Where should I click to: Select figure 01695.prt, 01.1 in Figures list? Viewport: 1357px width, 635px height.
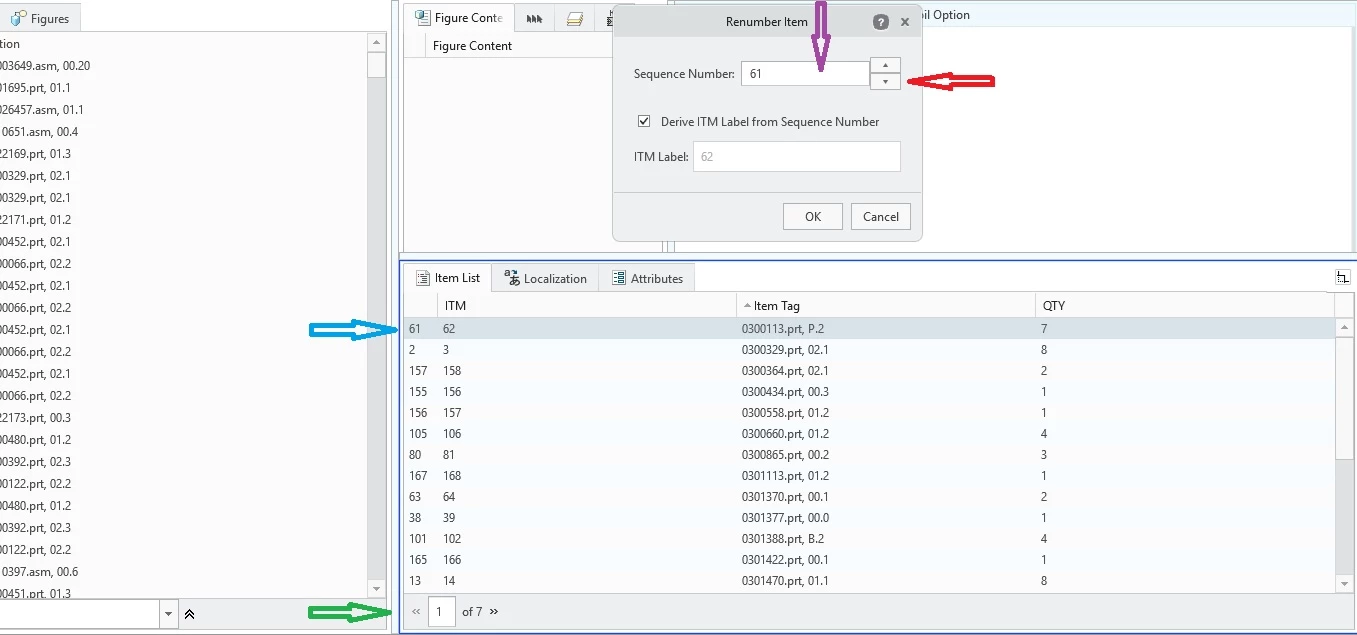point(183,88)
